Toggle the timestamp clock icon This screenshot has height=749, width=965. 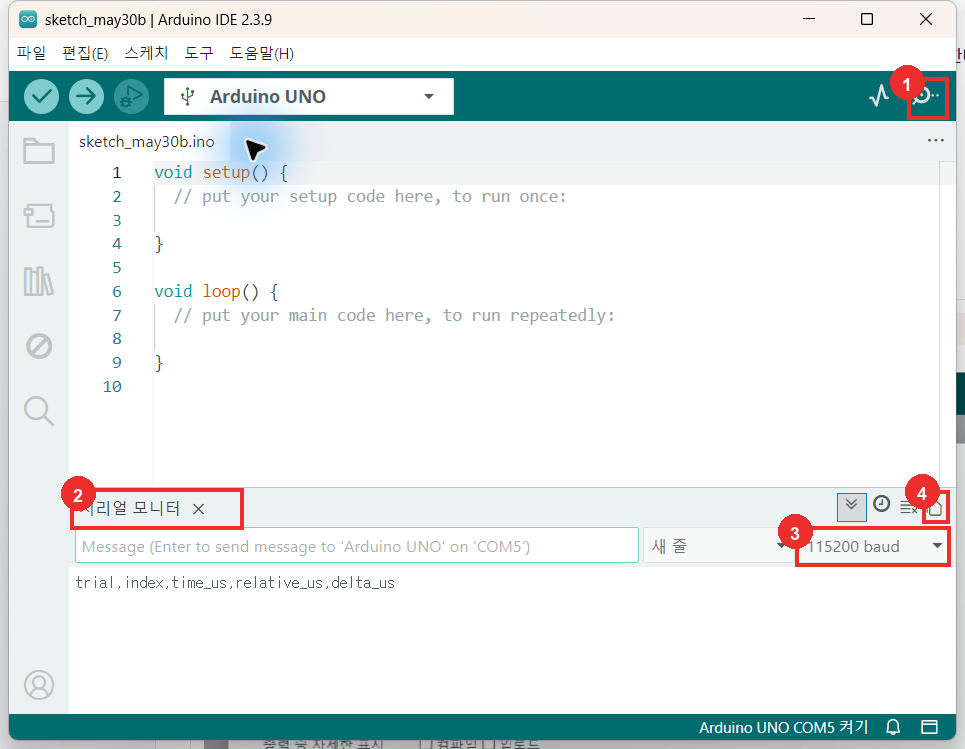(x=882, y=505)
